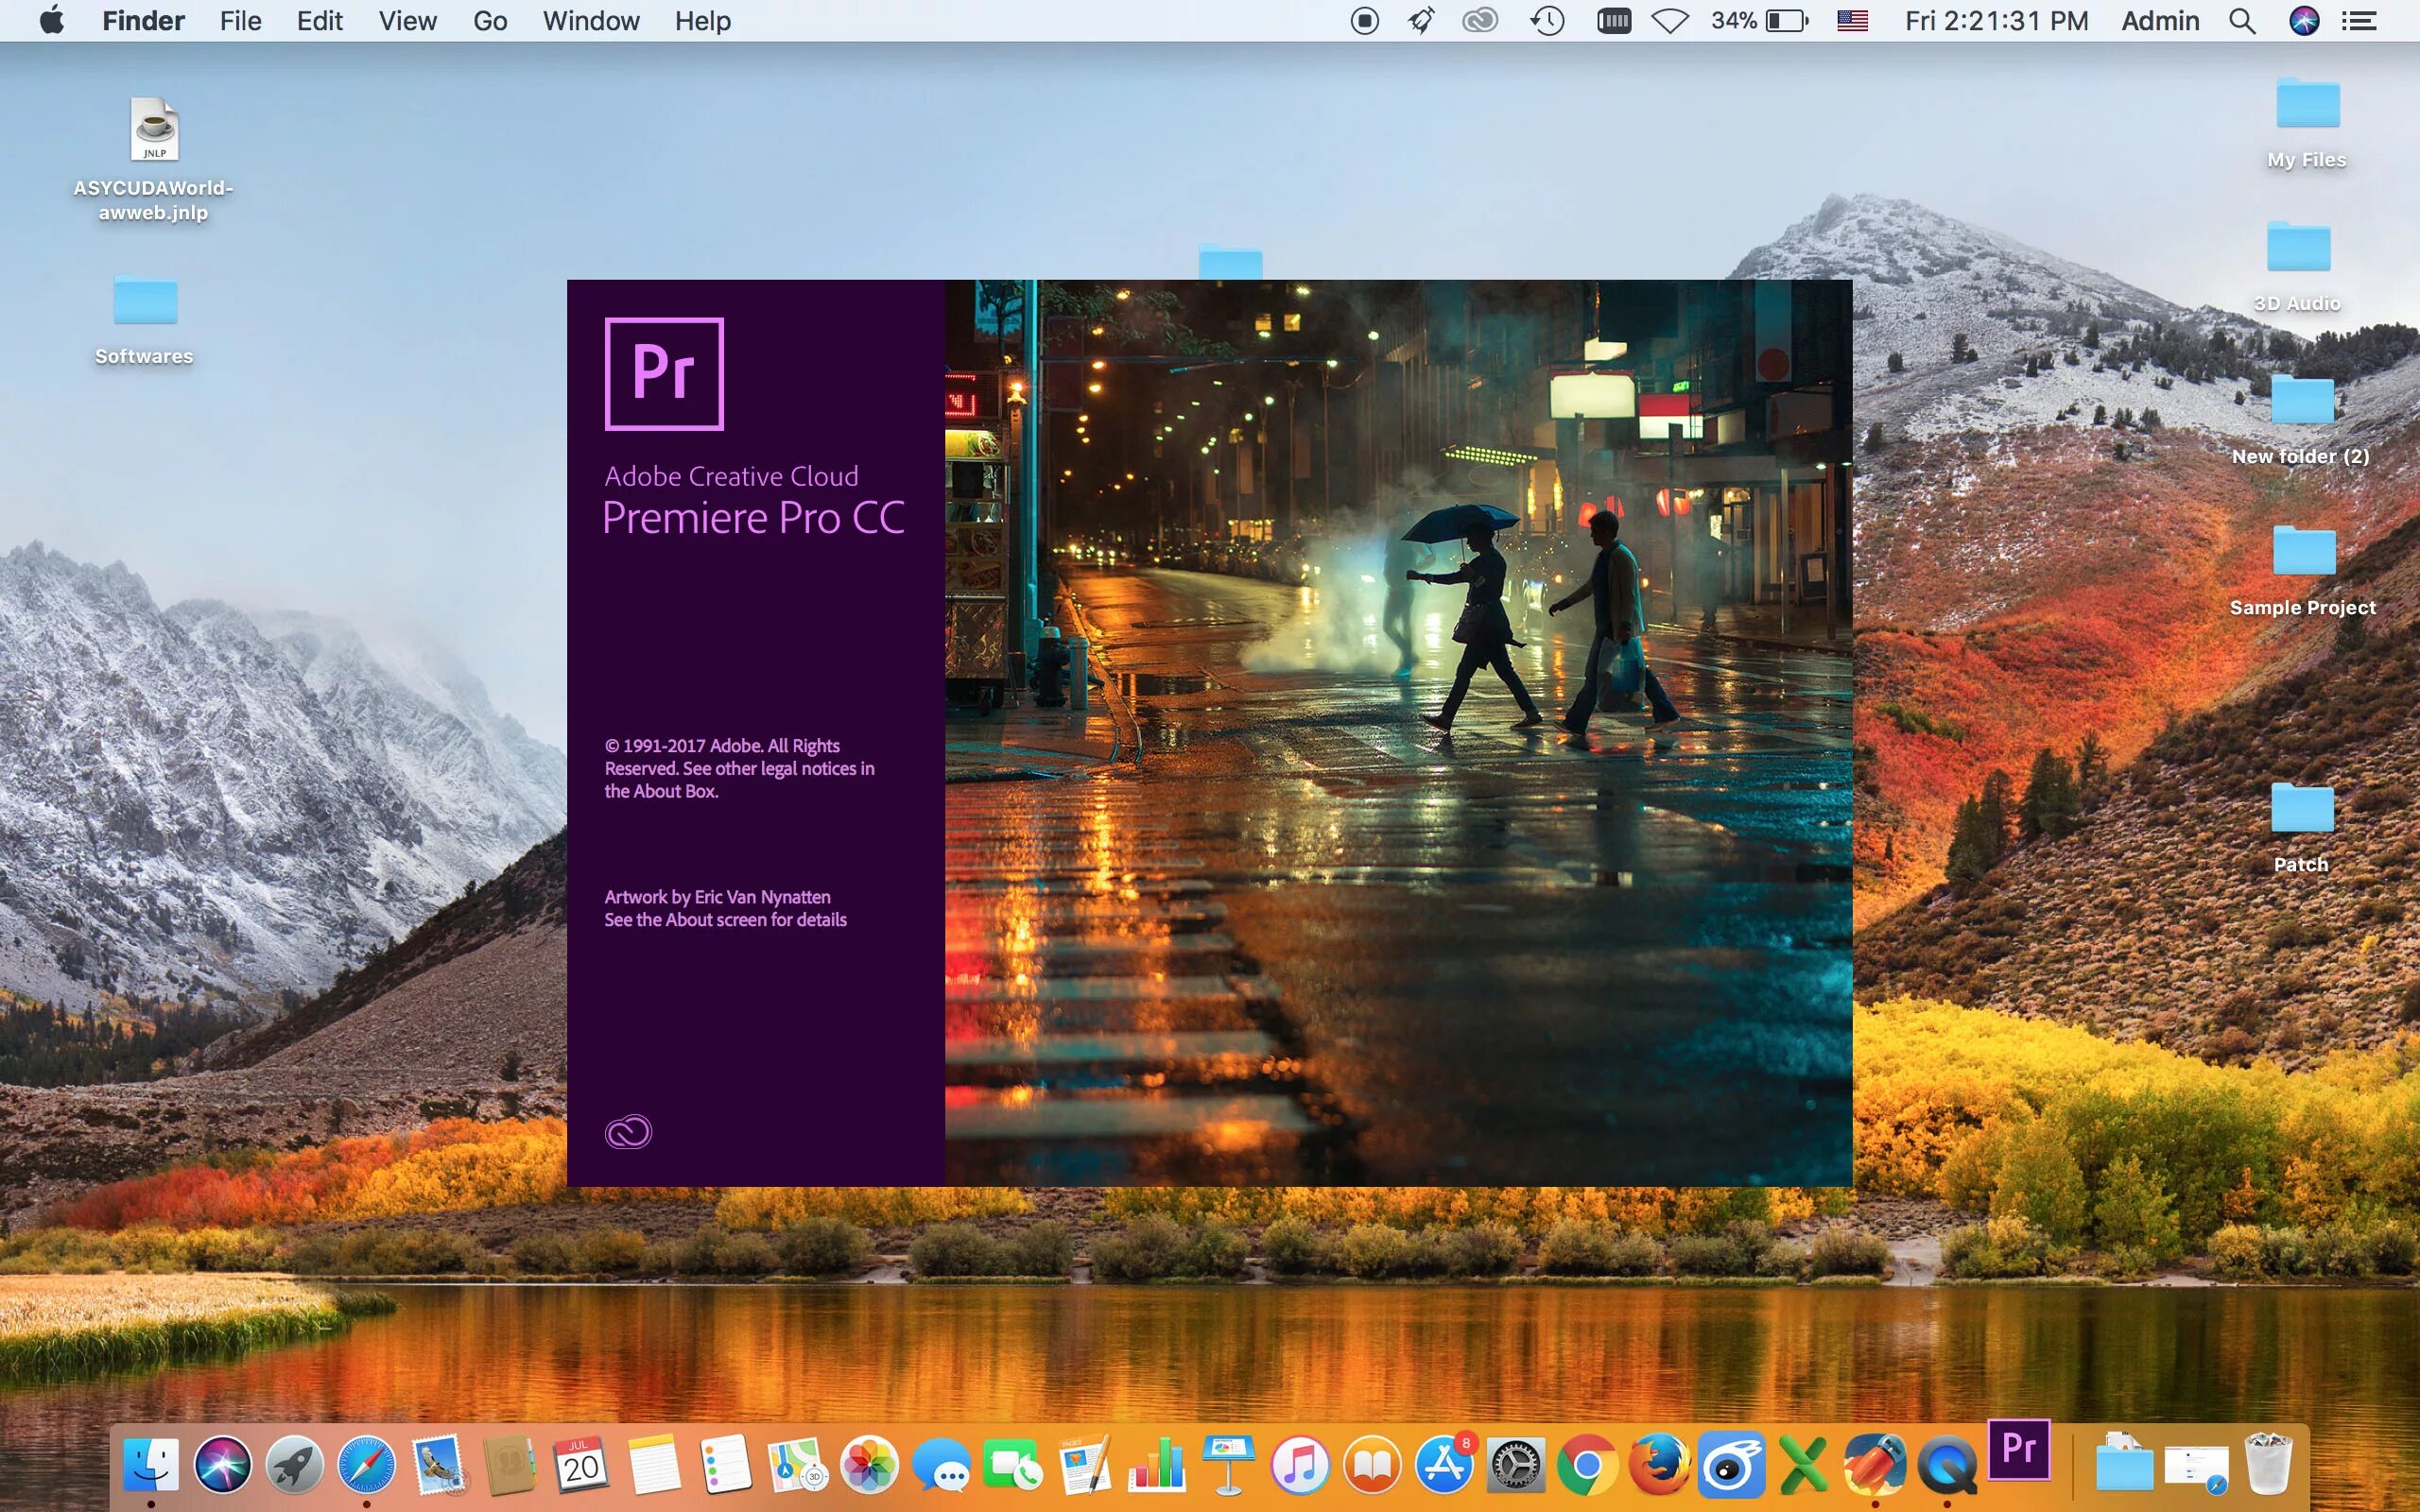Open the Wi-Fi status menu
Screen dimensions: 2420x1512
(x=1669, y=21)
